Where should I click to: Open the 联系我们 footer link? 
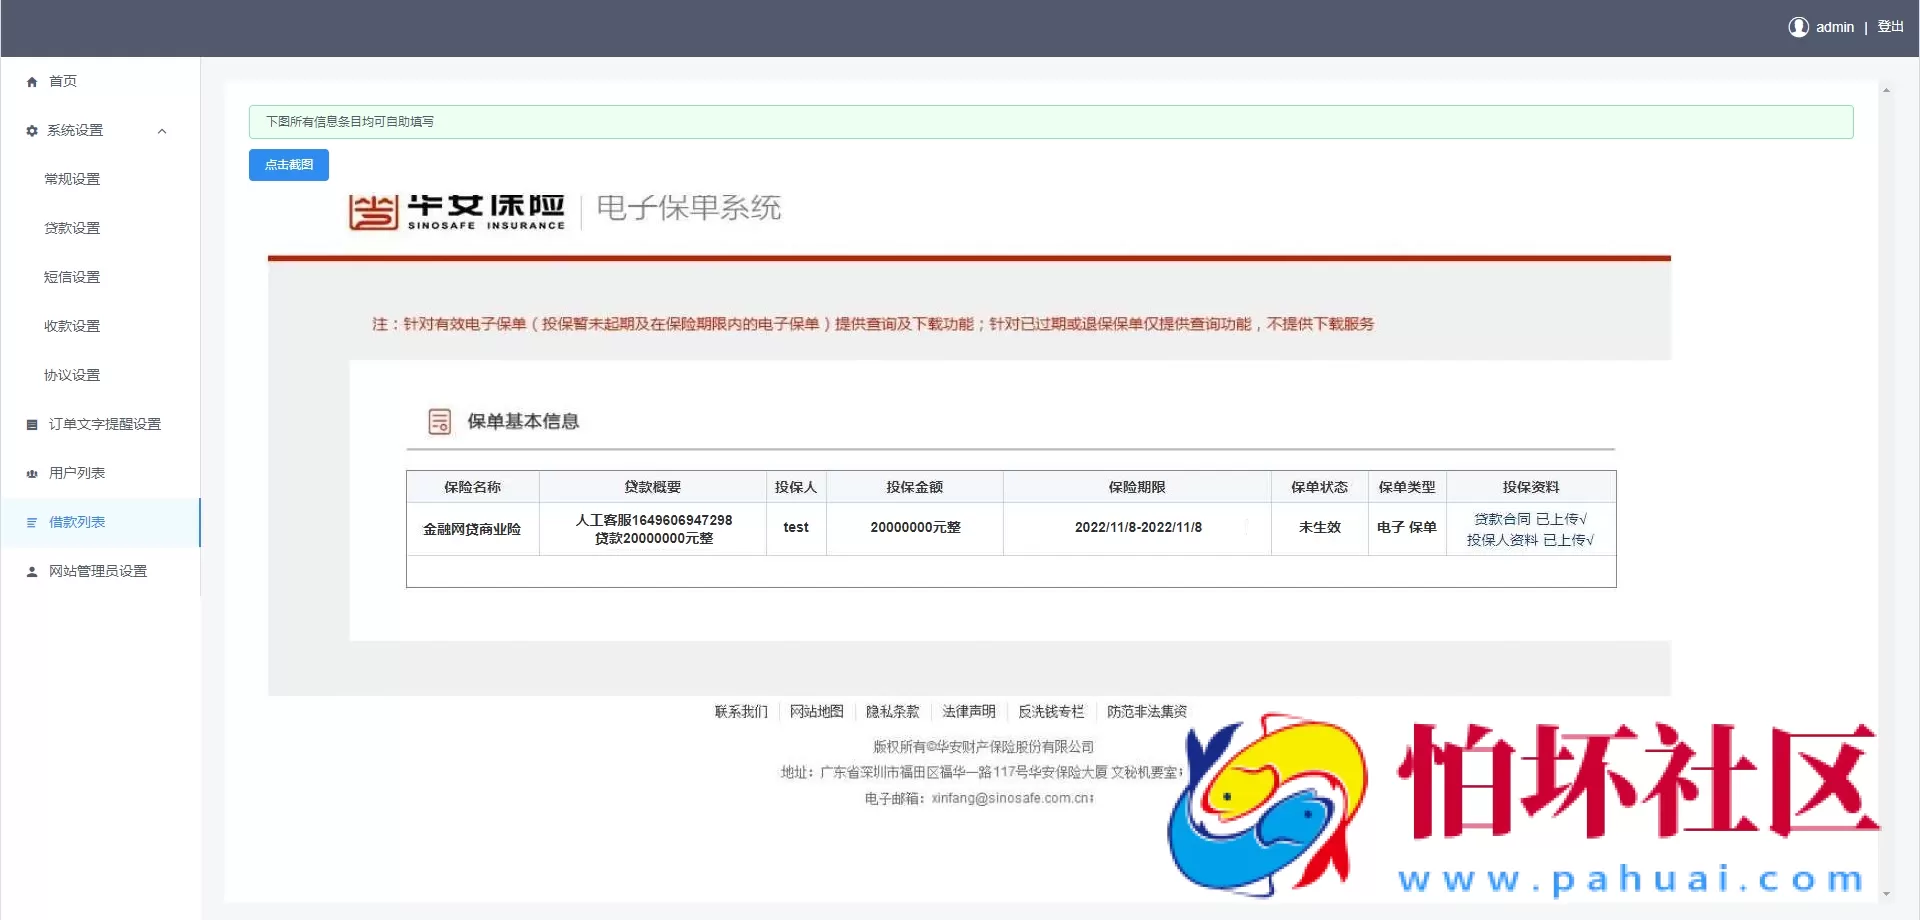(740, 711)
